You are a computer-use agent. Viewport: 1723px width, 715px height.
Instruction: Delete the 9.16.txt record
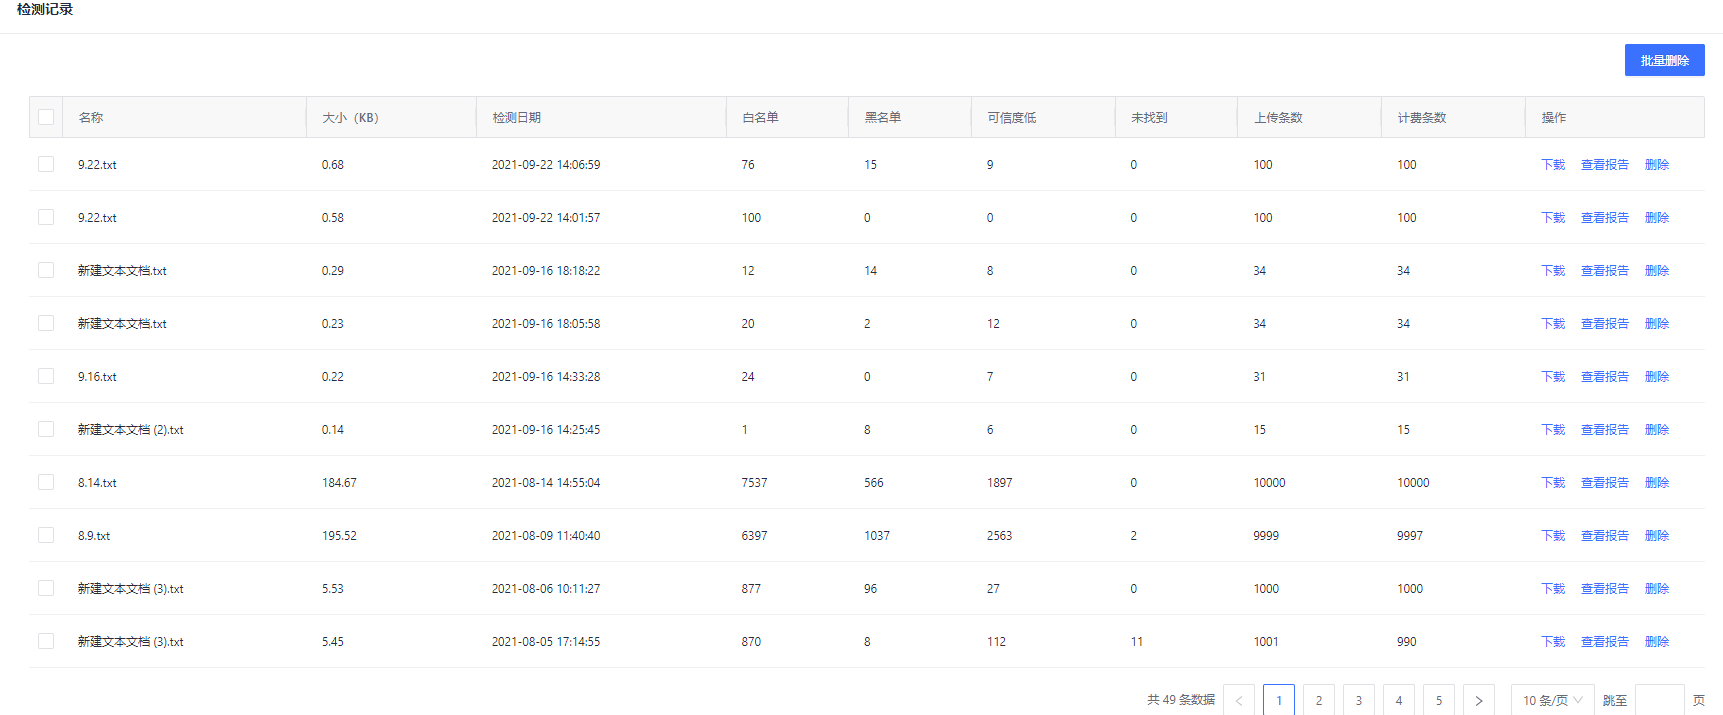click(x=1657, y=377)
